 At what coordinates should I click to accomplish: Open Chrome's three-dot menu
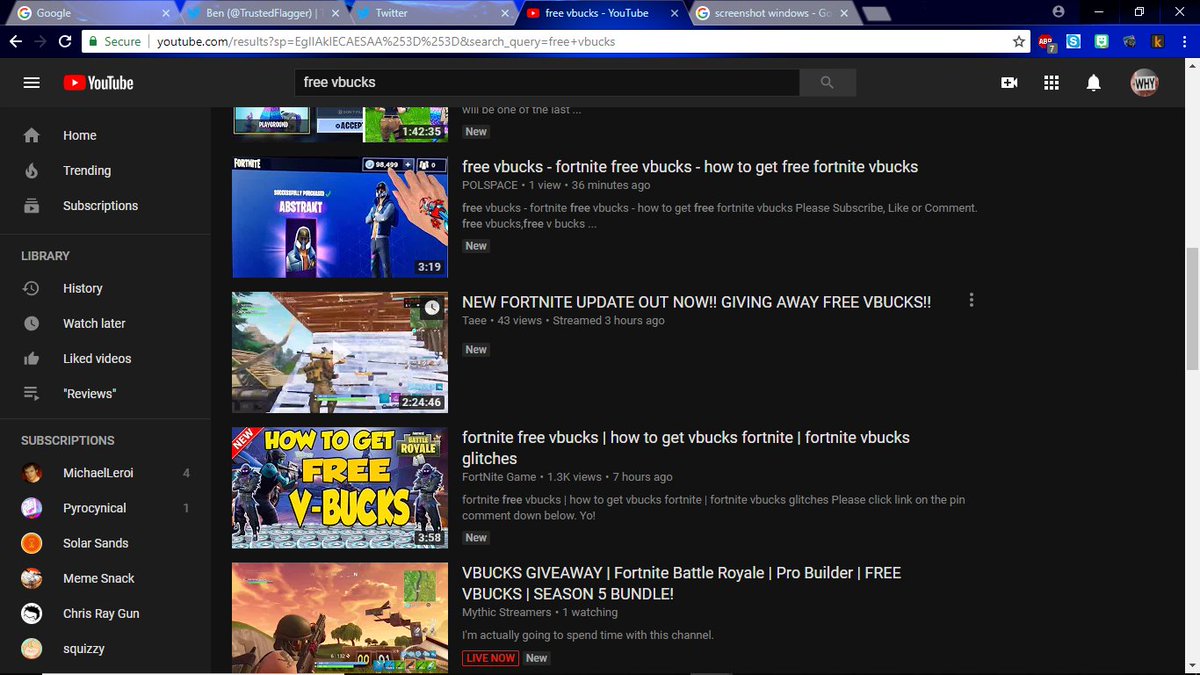[x=1186, y=42]
